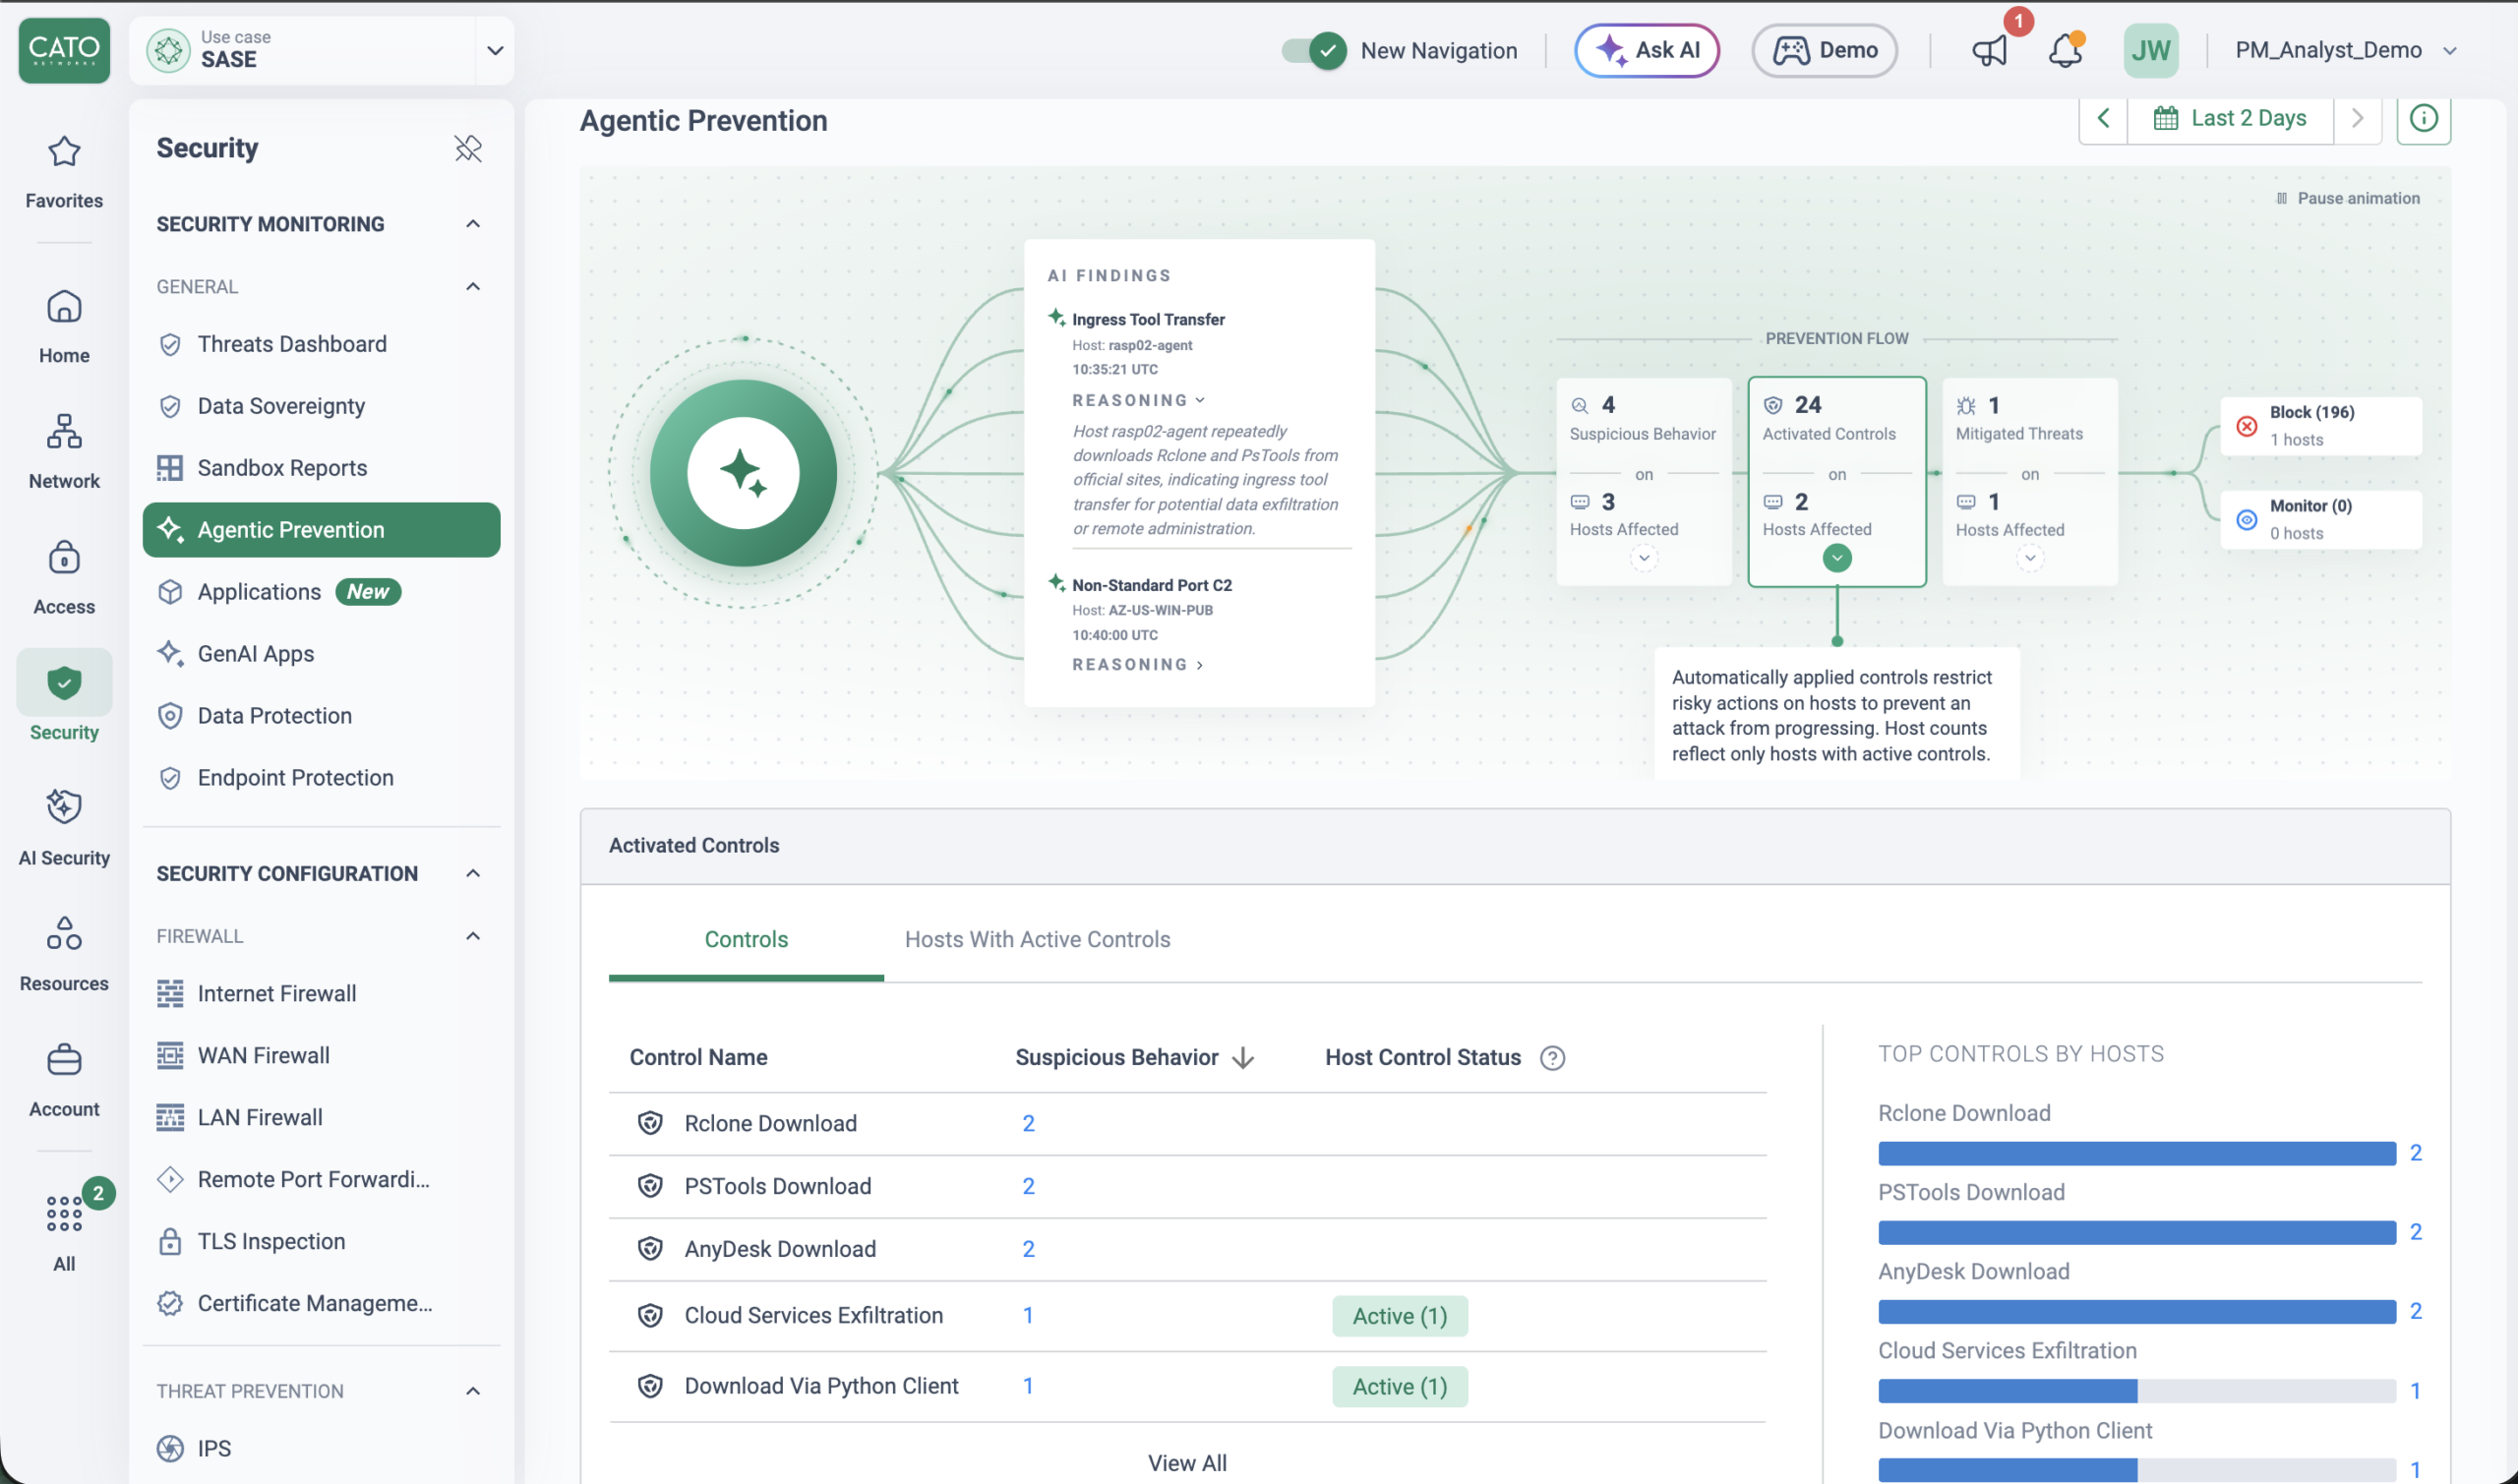This screenshot has height=1484, width=2518.
Task: Collapse the Security Monitoring section
Action: 473,224
